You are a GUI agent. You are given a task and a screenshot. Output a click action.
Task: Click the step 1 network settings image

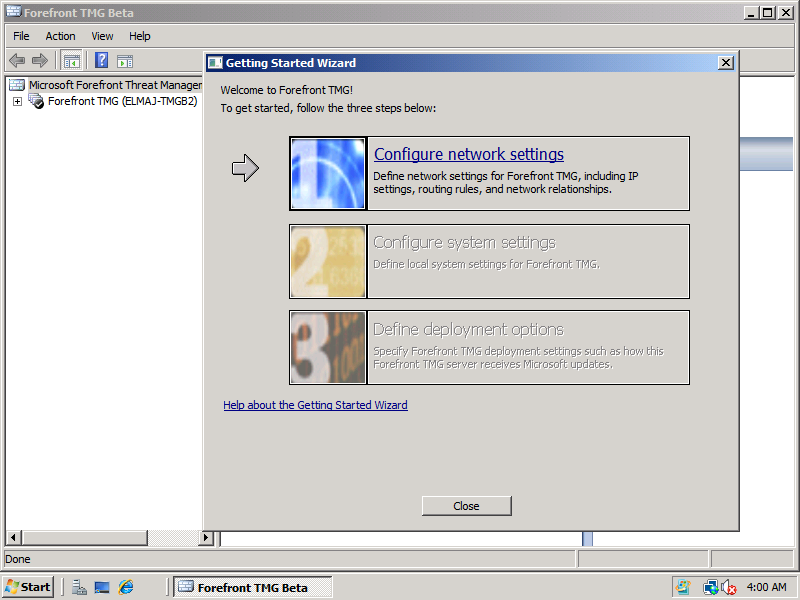click(x=328, y=173)
